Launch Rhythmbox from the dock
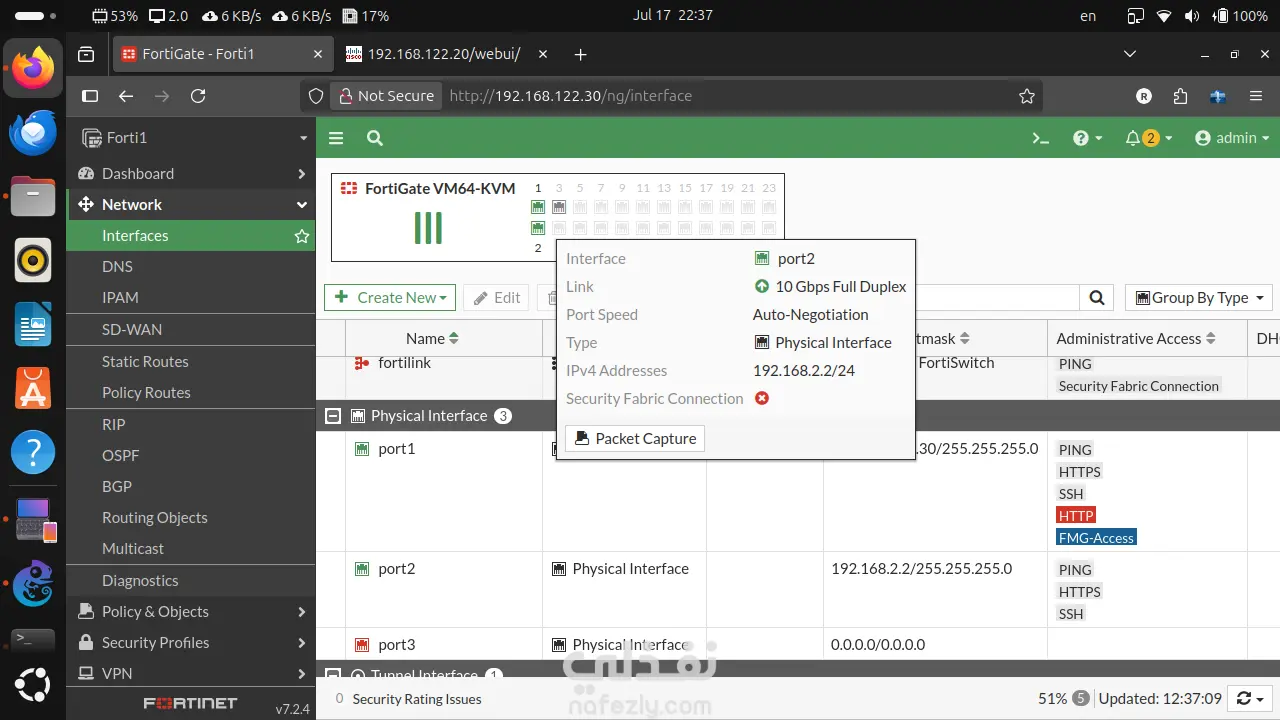Image resolution: width=1280 pixels, height=720 pixels. pyautogui.click(x=33, y=260)
